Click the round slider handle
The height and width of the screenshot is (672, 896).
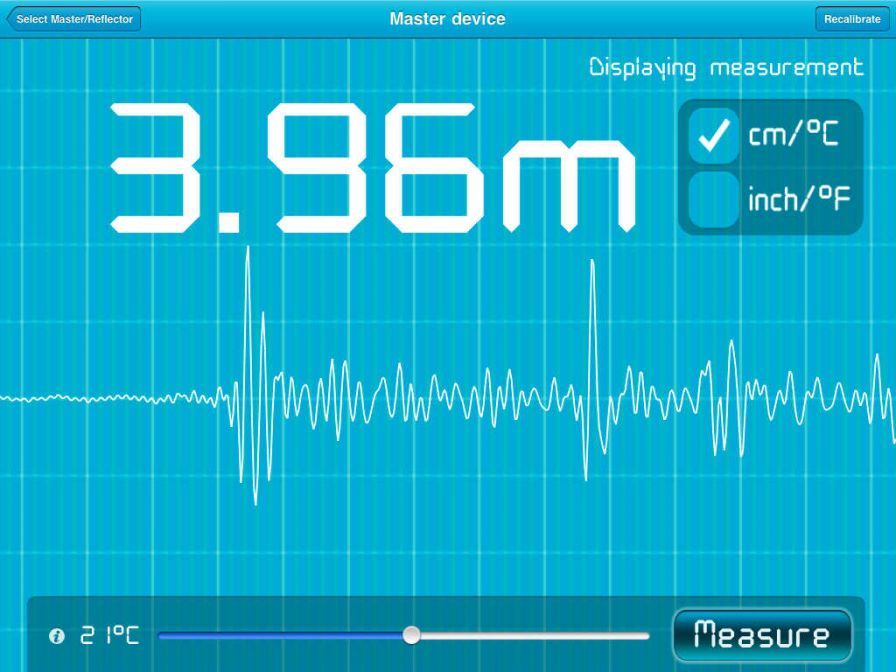pyautogui.click(x=411, y=635)
